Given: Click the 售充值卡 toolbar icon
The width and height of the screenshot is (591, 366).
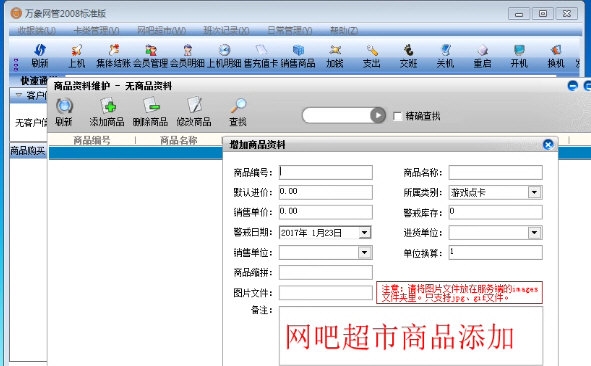Looking at the screenshot, I should (261, 50).
